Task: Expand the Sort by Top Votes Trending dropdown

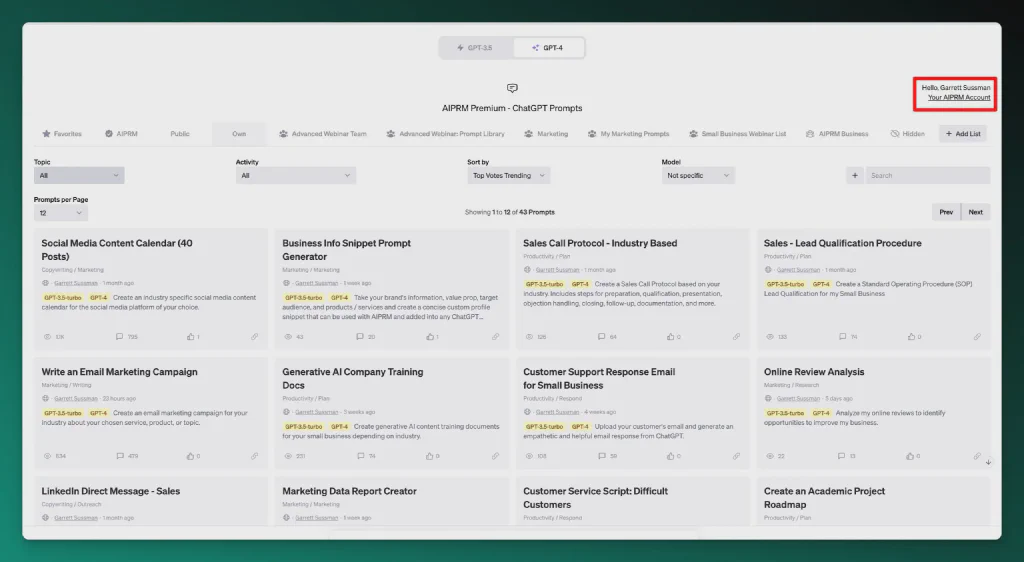Action: pos(509,175)
